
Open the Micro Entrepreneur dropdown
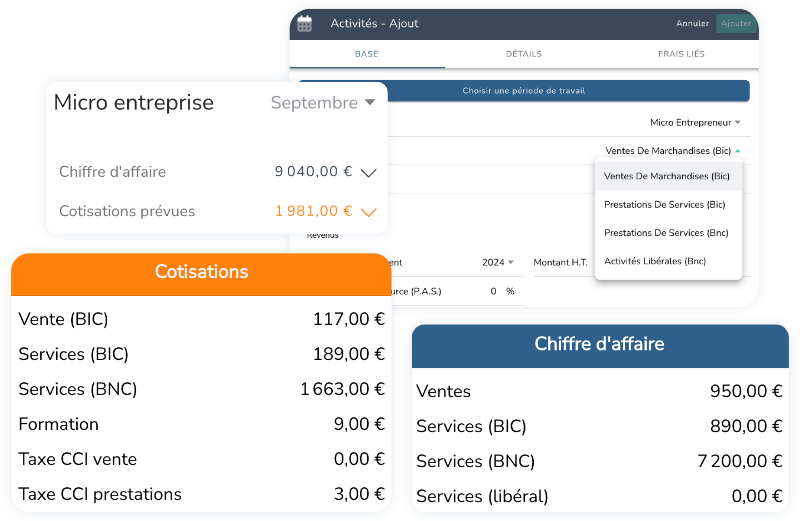[695, 122]
